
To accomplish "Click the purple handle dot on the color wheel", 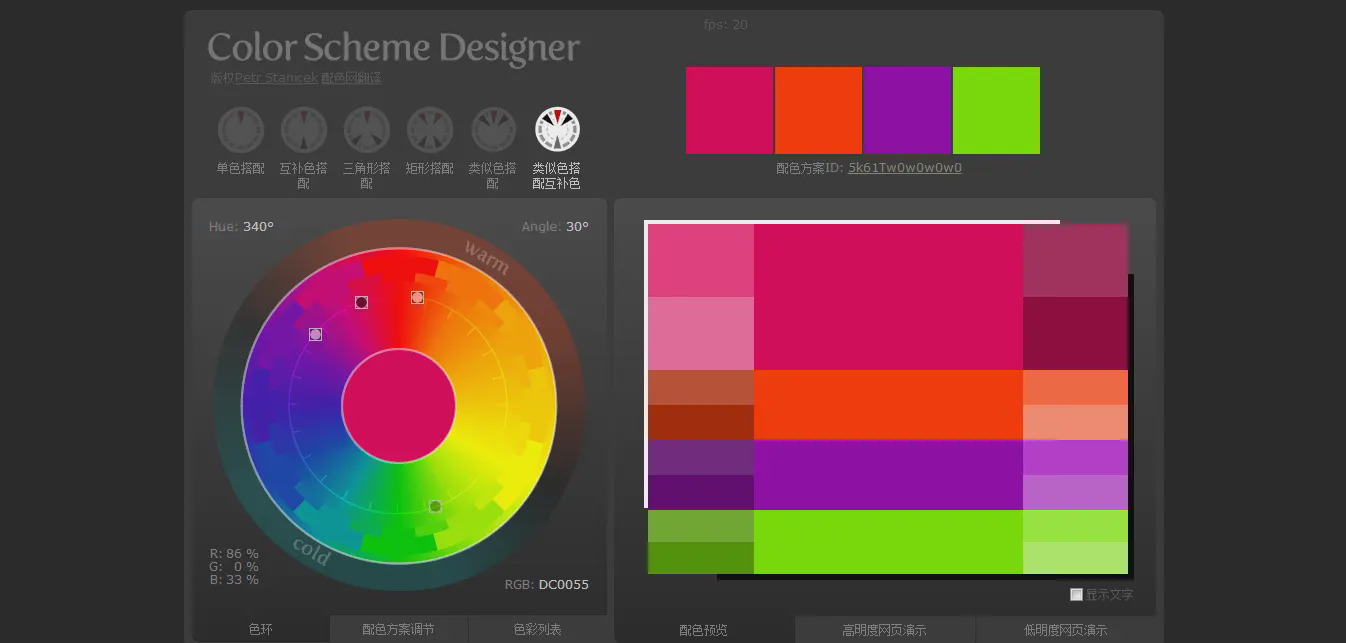I will [x=316, y=335].
